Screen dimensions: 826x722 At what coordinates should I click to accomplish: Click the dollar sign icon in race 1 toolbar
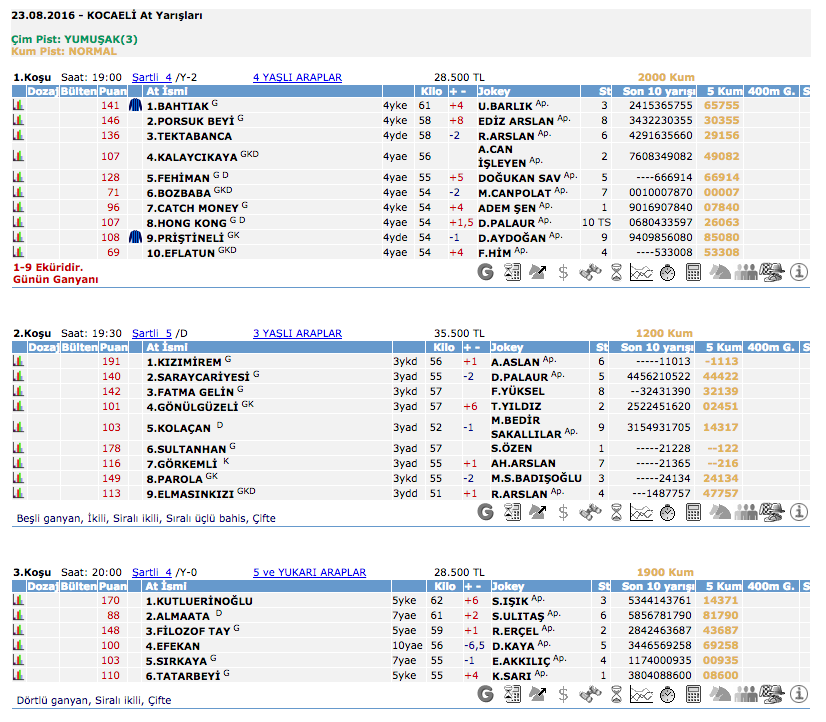click(563, 271)
